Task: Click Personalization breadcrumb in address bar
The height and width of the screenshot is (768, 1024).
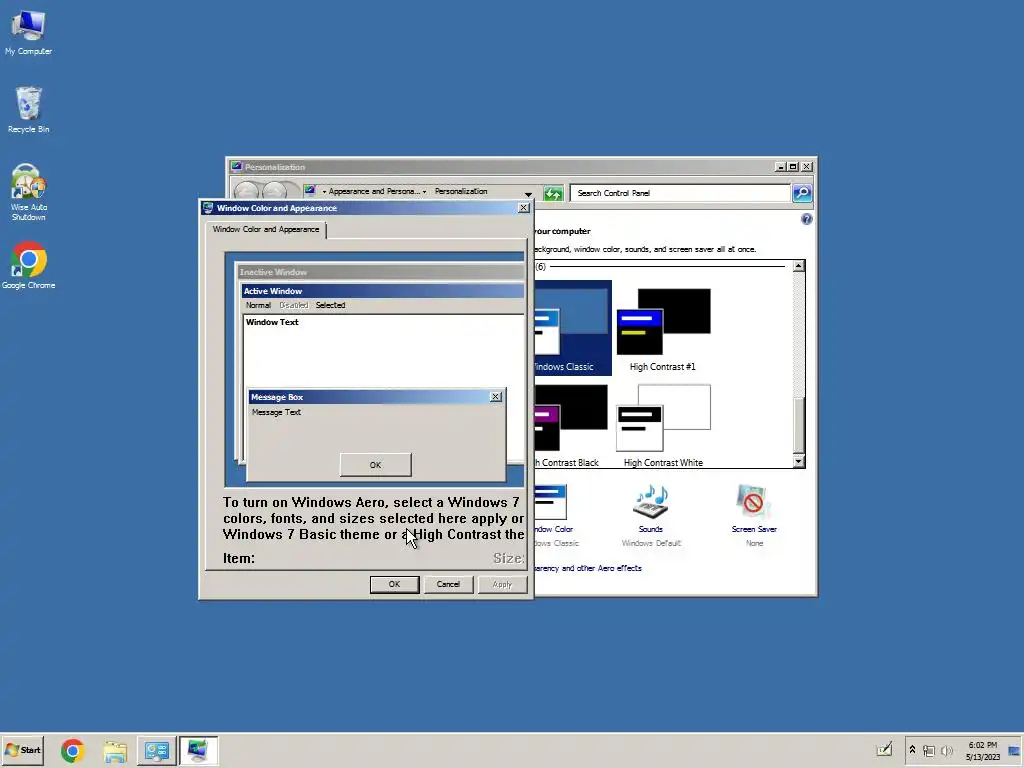Action: pos(461,191)
